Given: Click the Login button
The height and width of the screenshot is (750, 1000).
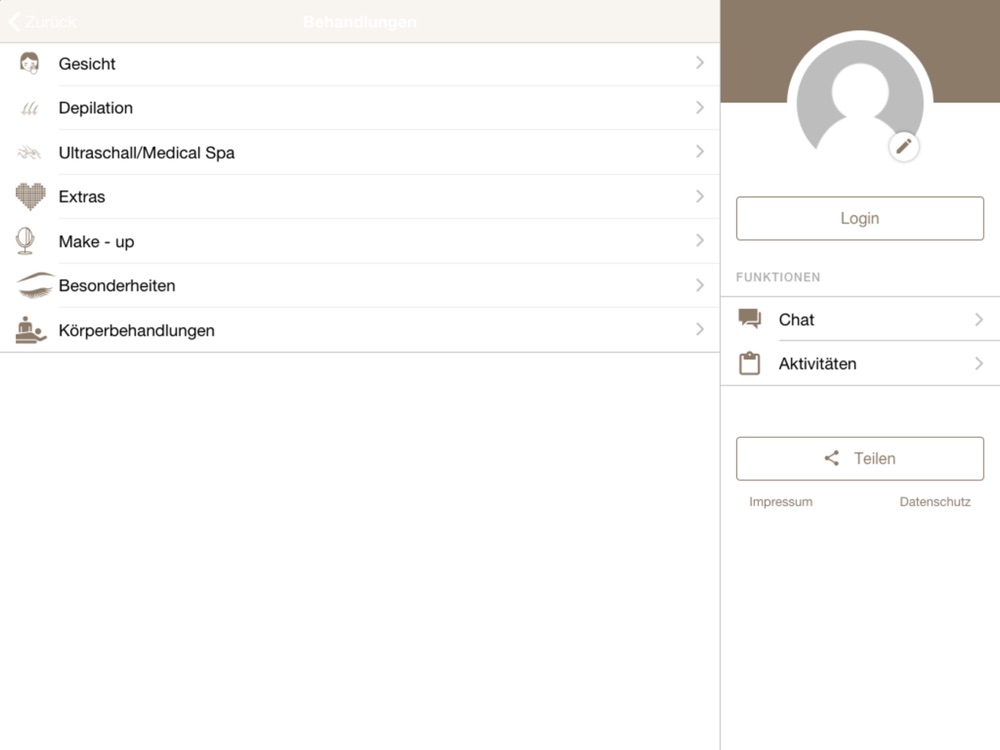Looking at the screenshot, I should (860, 218).
